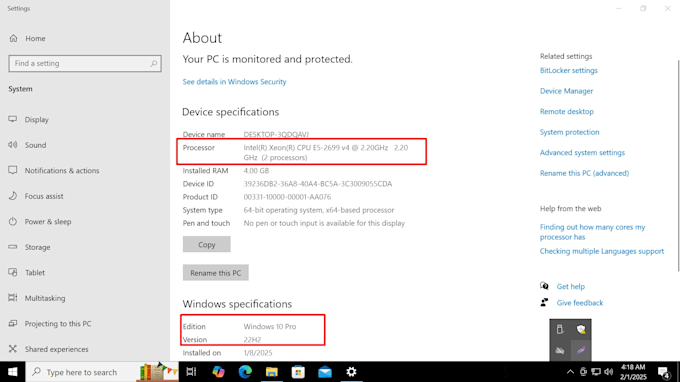Viewport: 680px width, 382px height.
Task: Click the Edition value Windows 10 Pro
Action: [269, 326]
